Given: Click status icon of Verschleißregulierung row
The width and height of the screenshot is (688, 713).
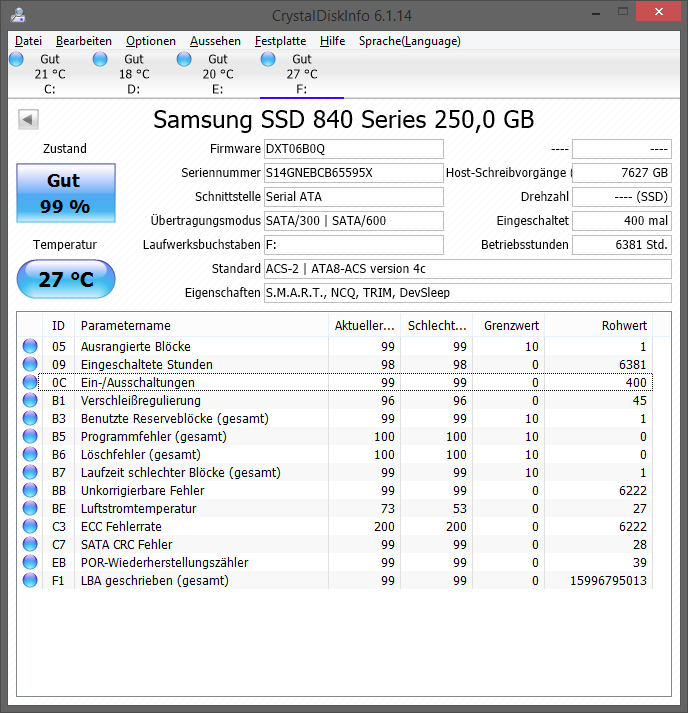Looking at the screenshot, I should point(30,400).
